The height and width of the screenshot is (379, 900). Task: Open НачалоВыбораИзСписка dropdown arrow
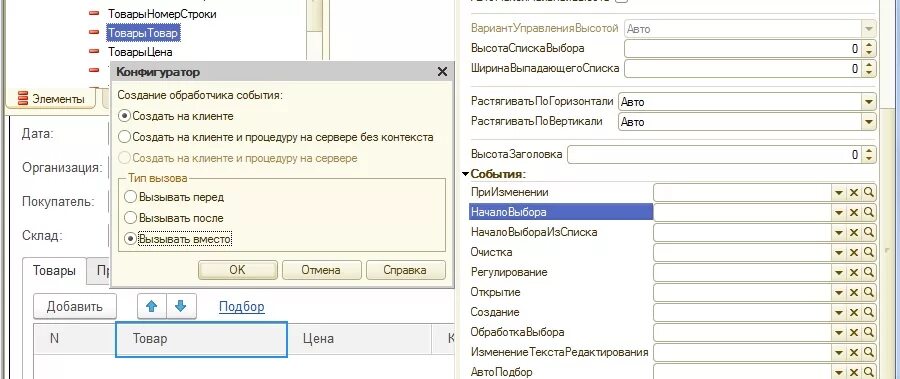[839, 233]
